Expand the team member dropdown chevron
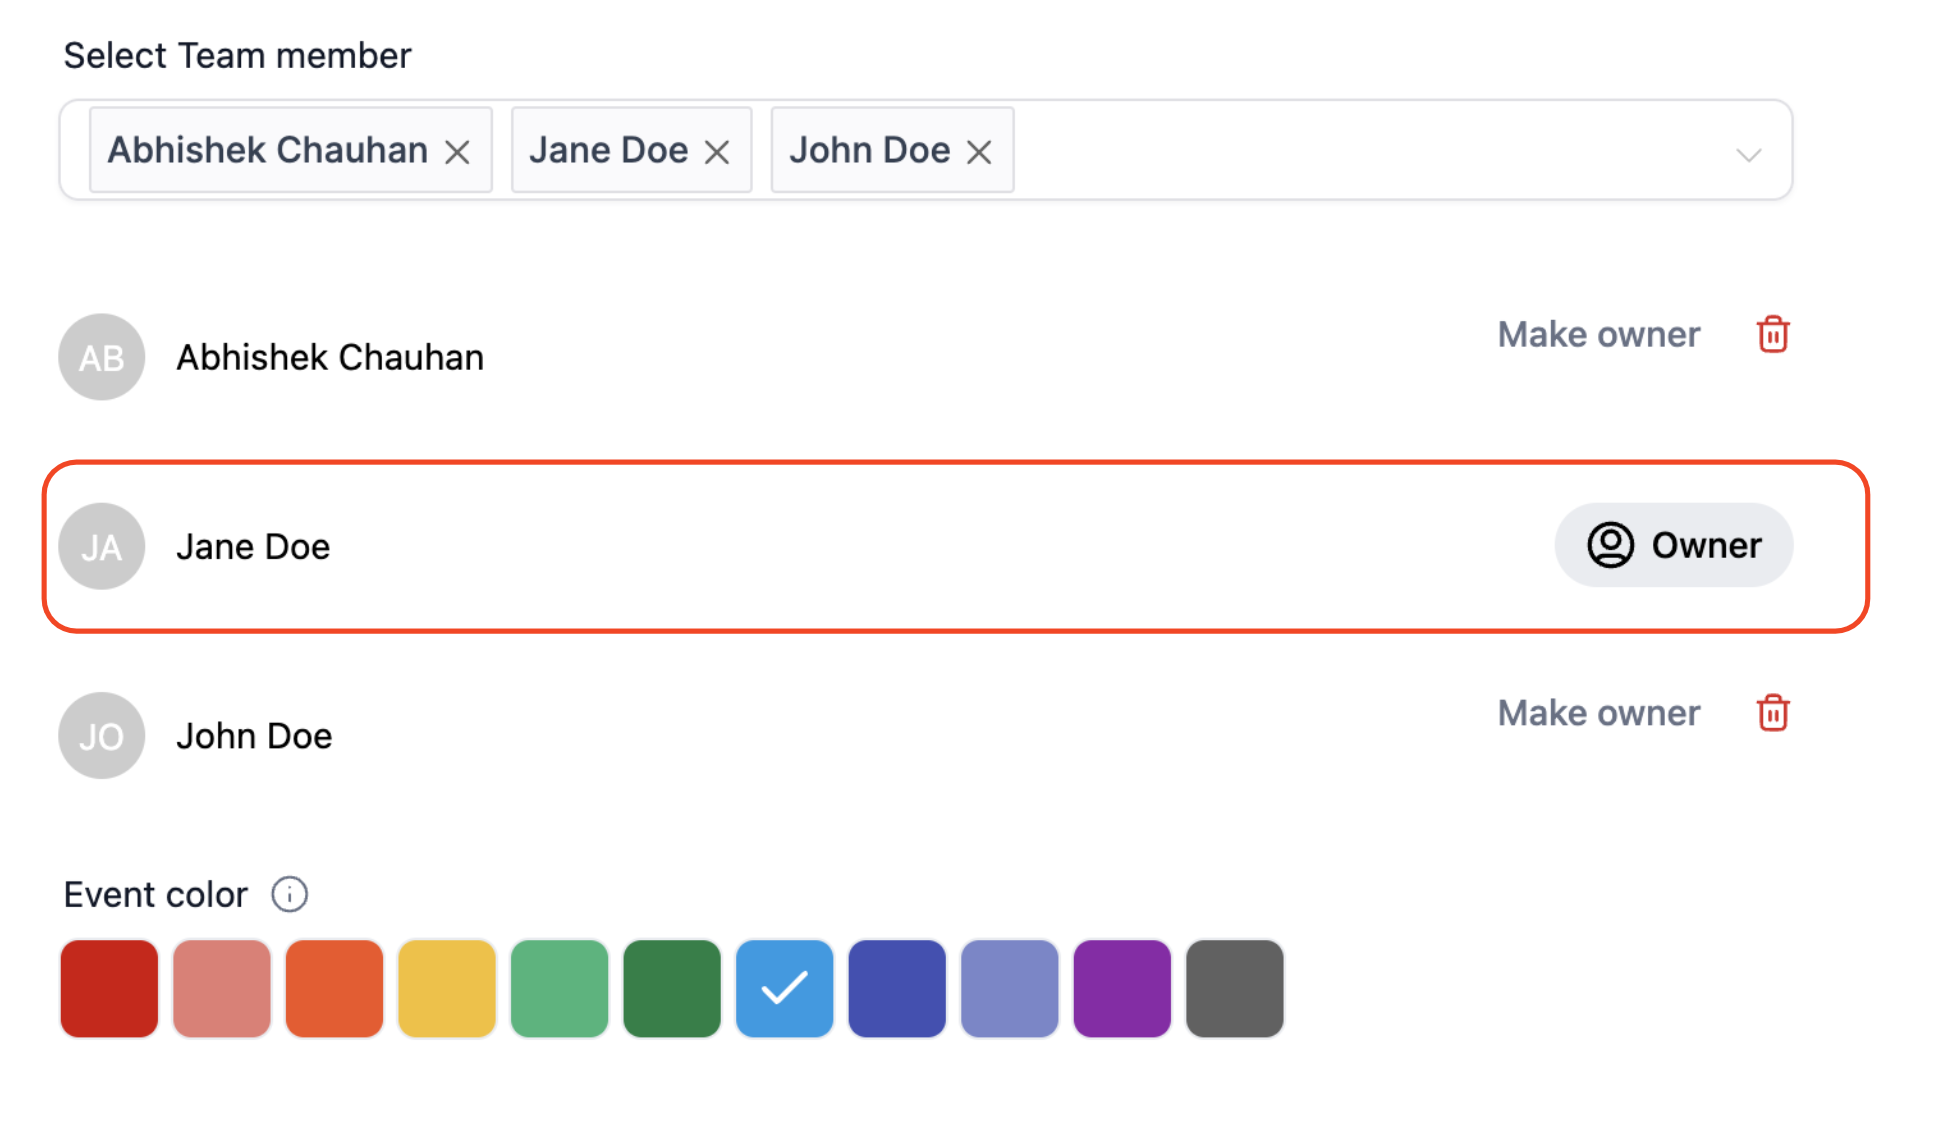This screenshot has width=1940, height=1138. click(x=1748, y=155)
